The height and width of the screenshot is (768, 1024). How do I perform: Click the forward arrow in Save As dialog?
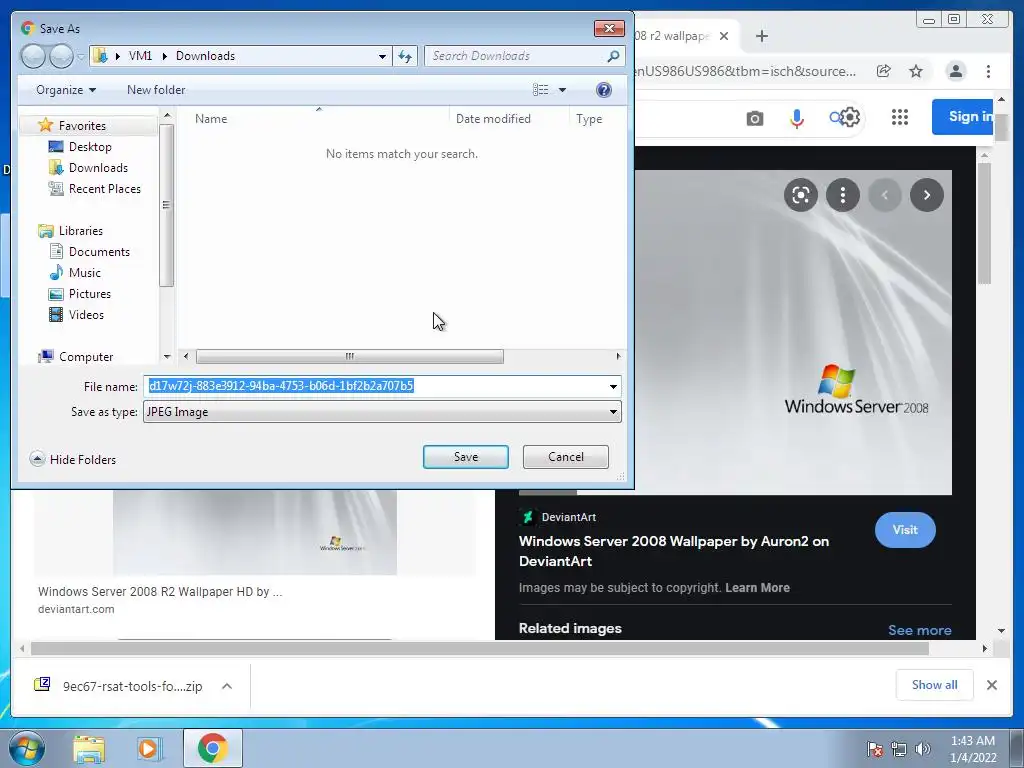click(x=61, y=56)
